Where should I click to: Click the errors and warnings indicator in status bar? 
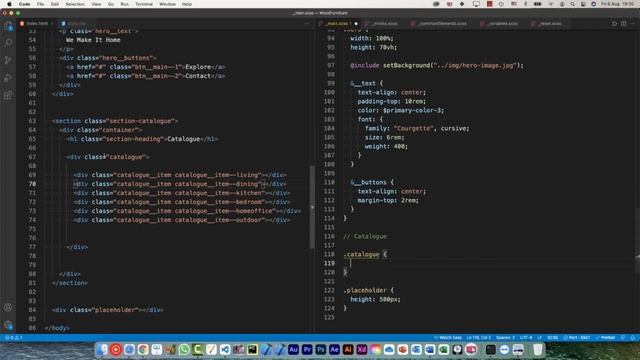click(14, 338)
